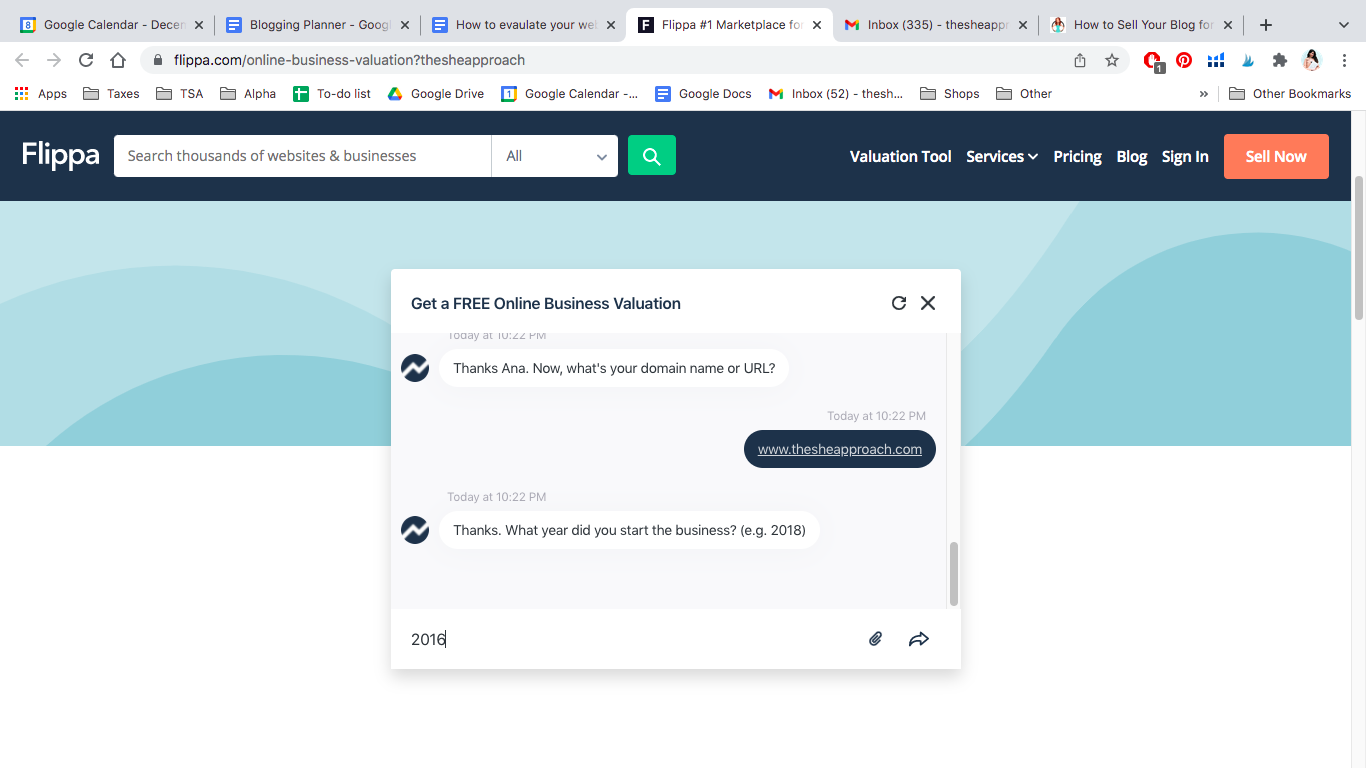Open the TSA bookmark folder

click(180, 94)
